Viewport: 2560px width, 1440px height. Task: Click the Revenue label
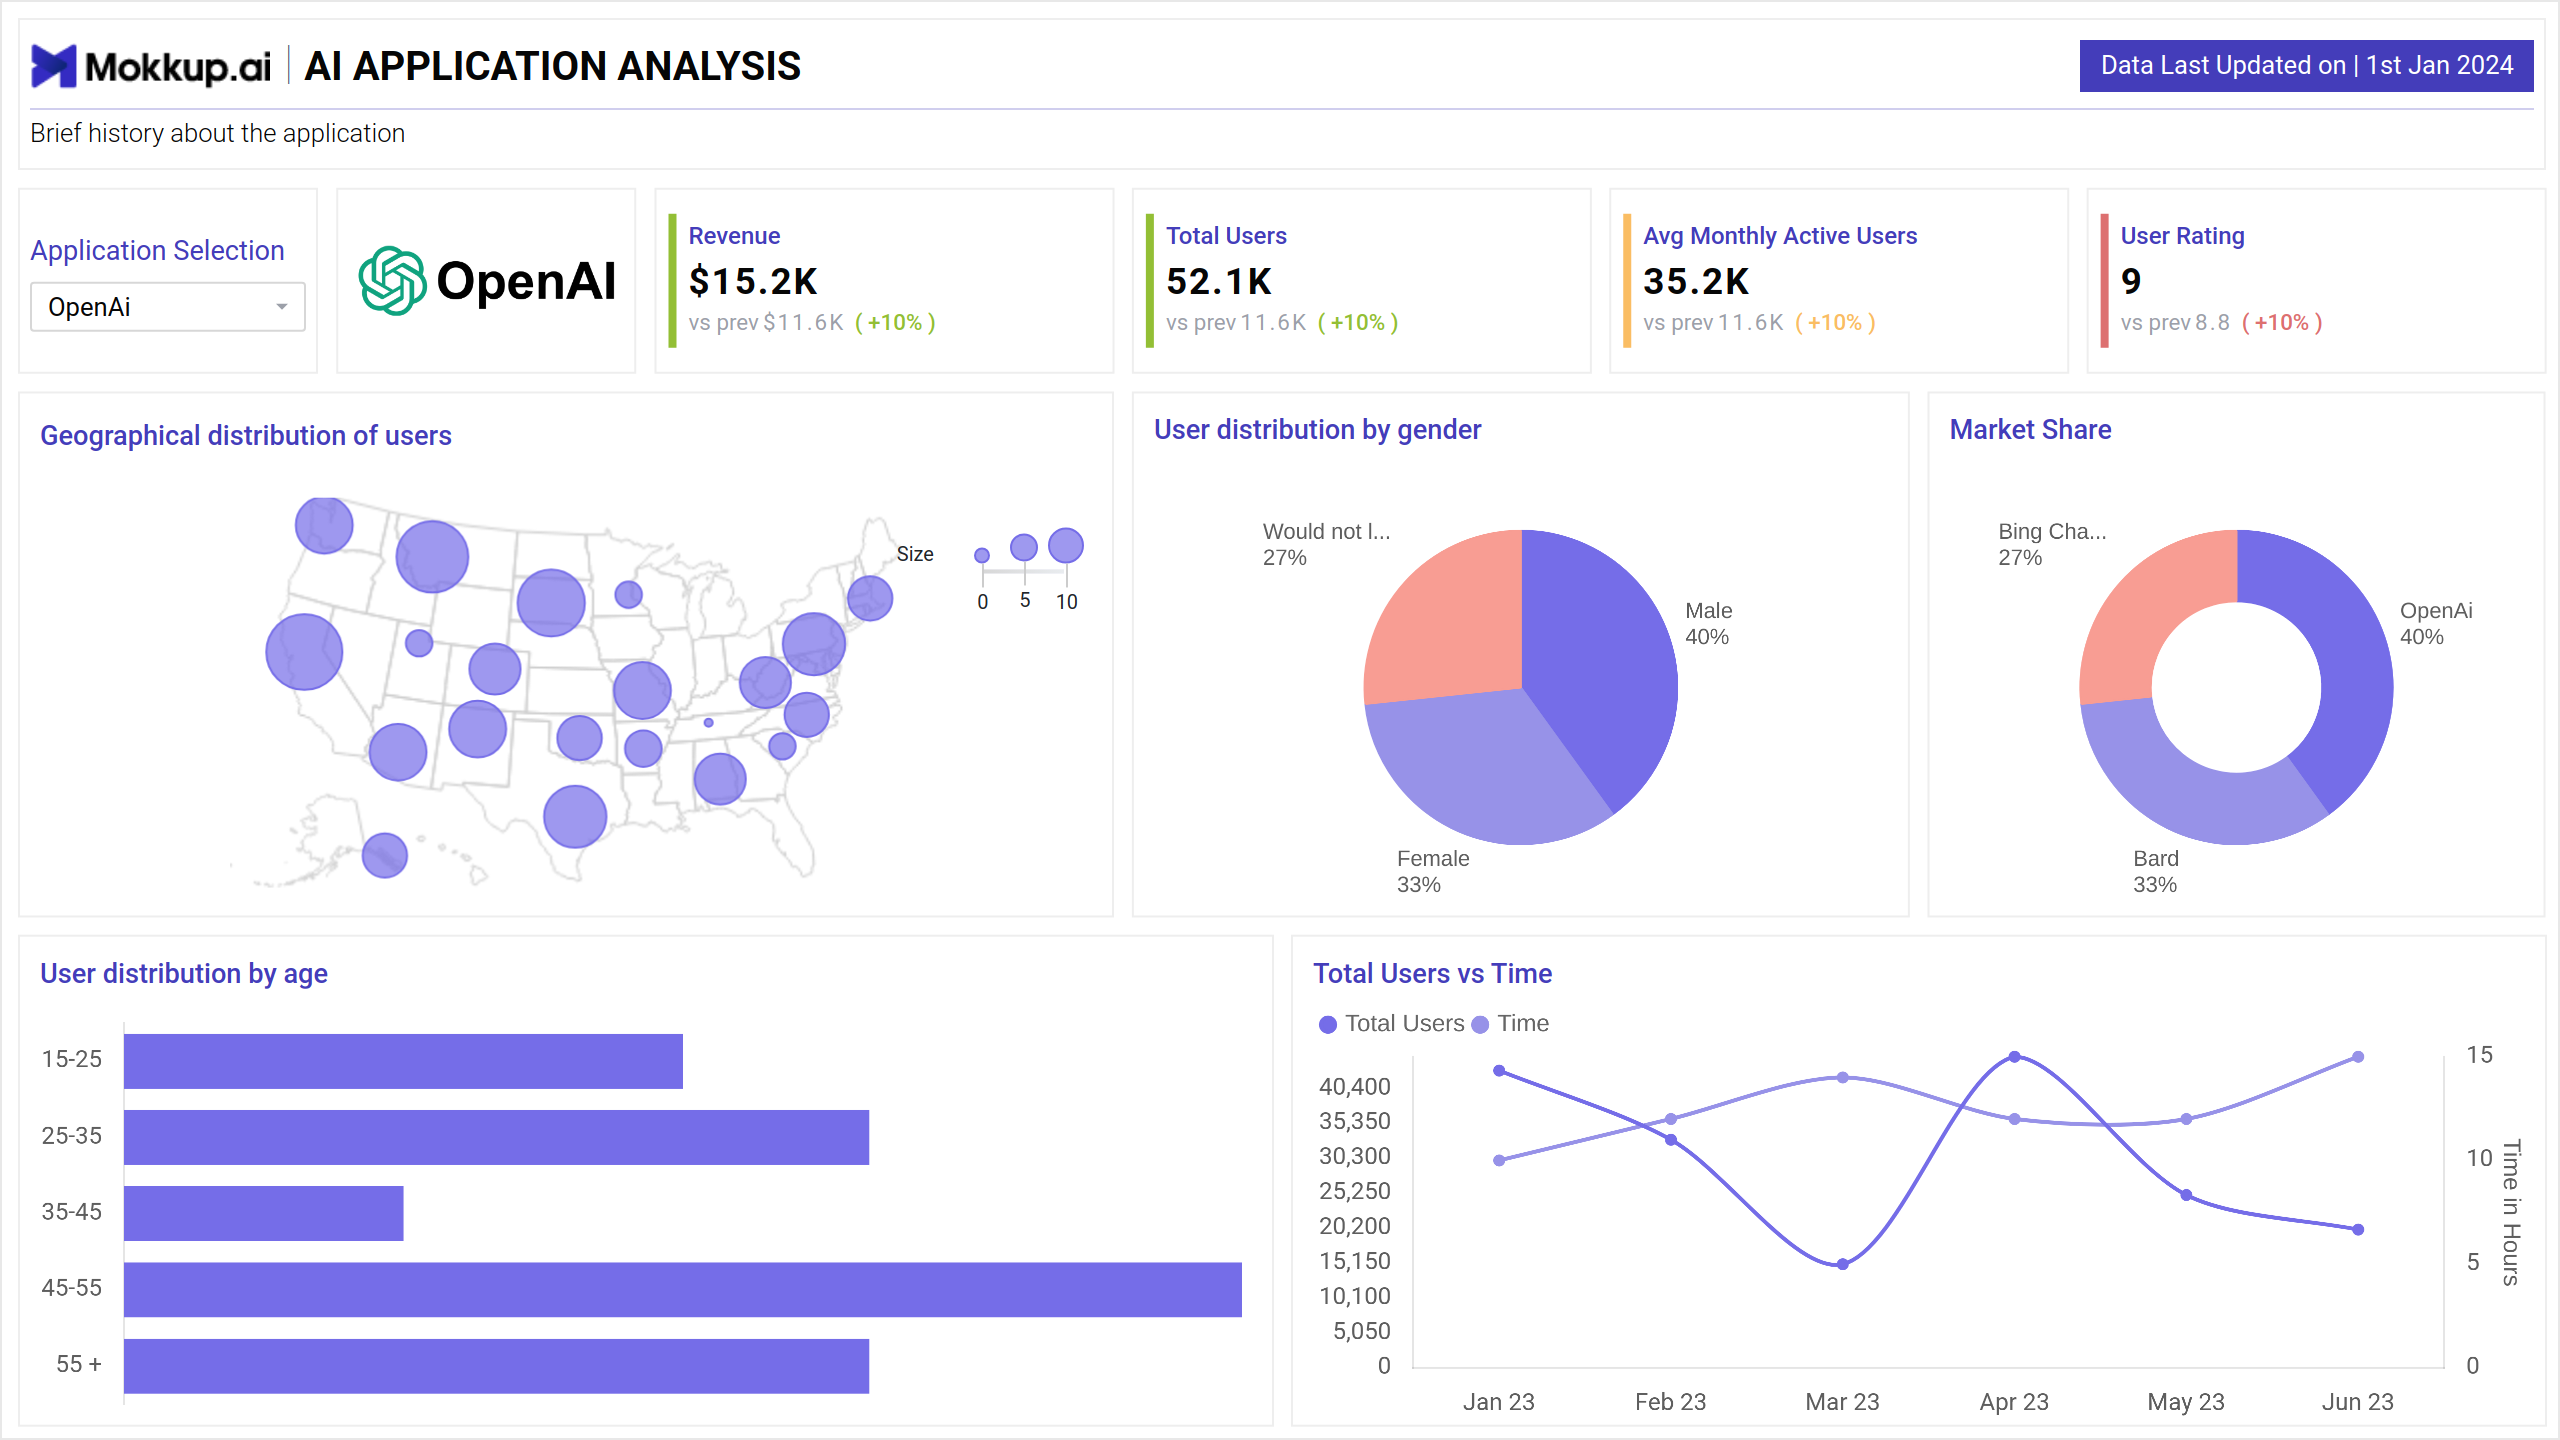click(734, 236)
